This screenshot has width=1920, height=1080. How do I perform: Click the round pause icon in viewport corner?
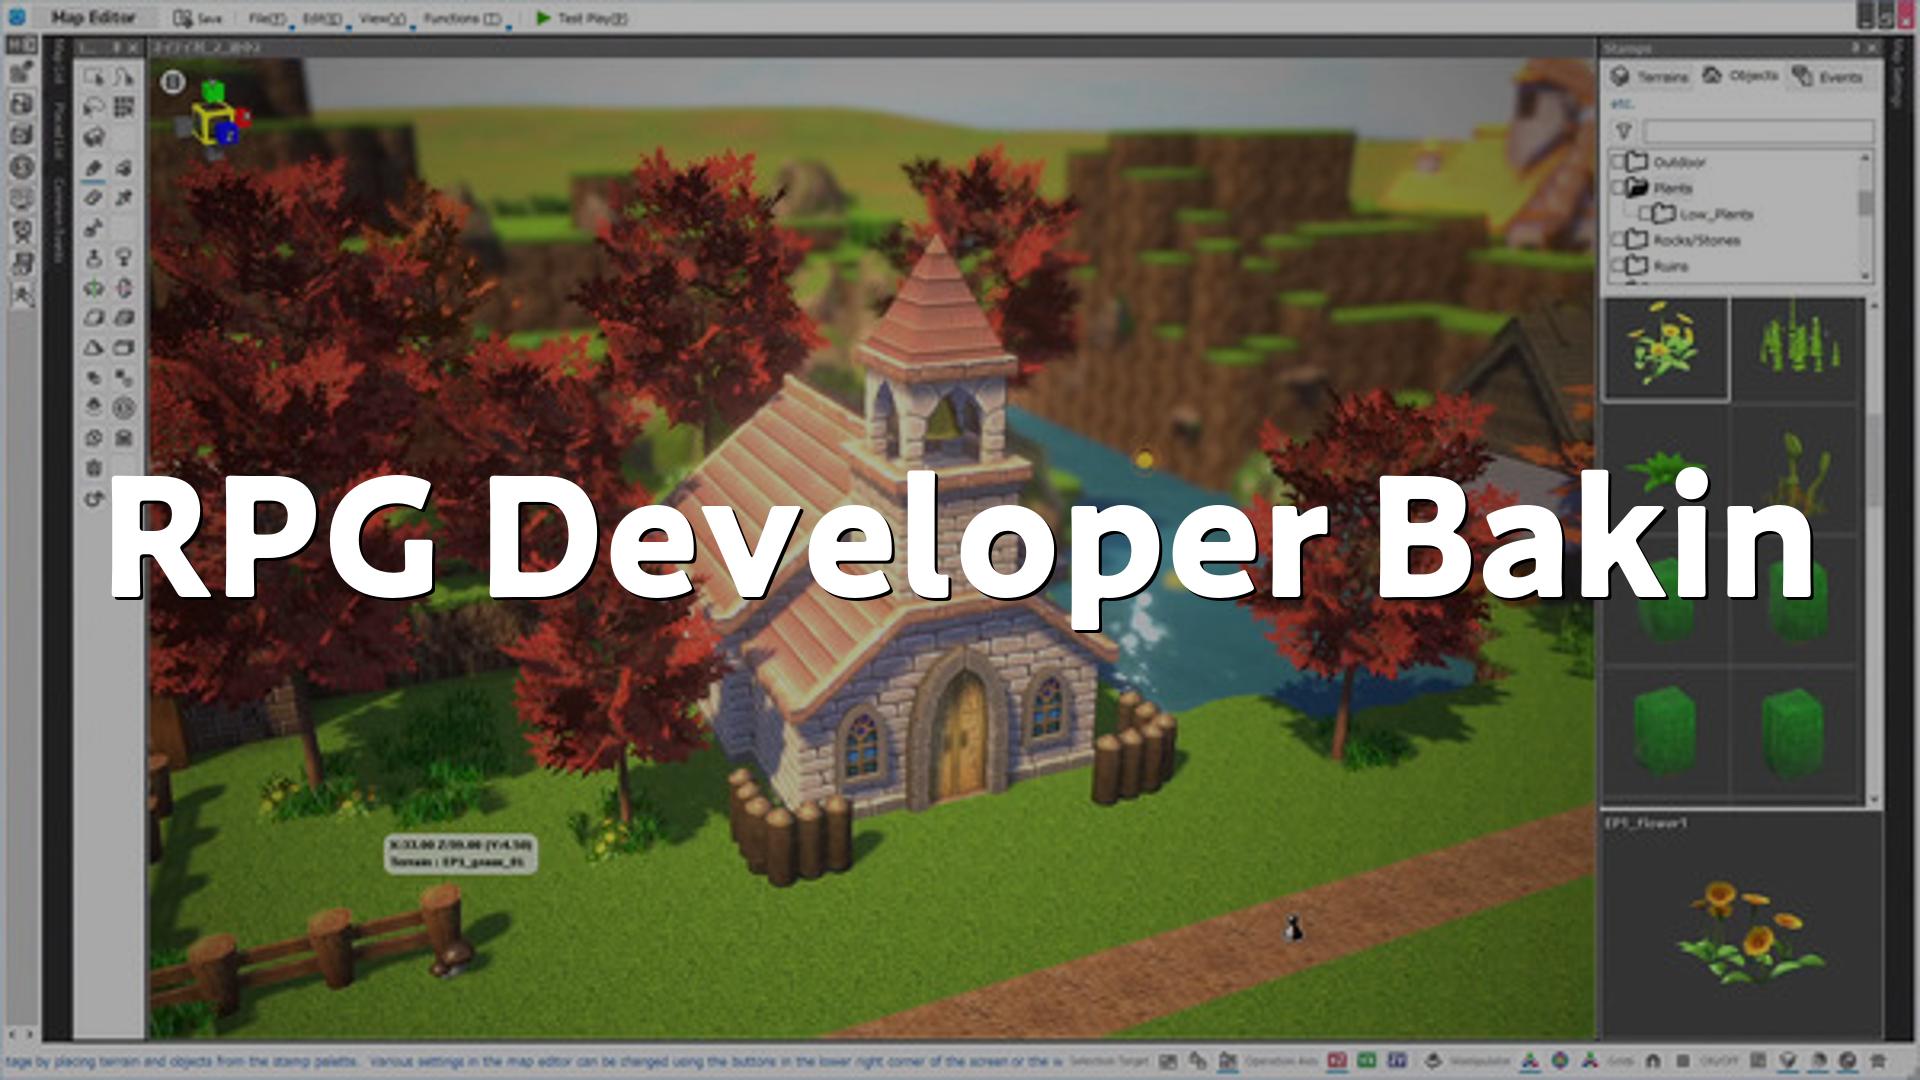click(x=173, y=82)
